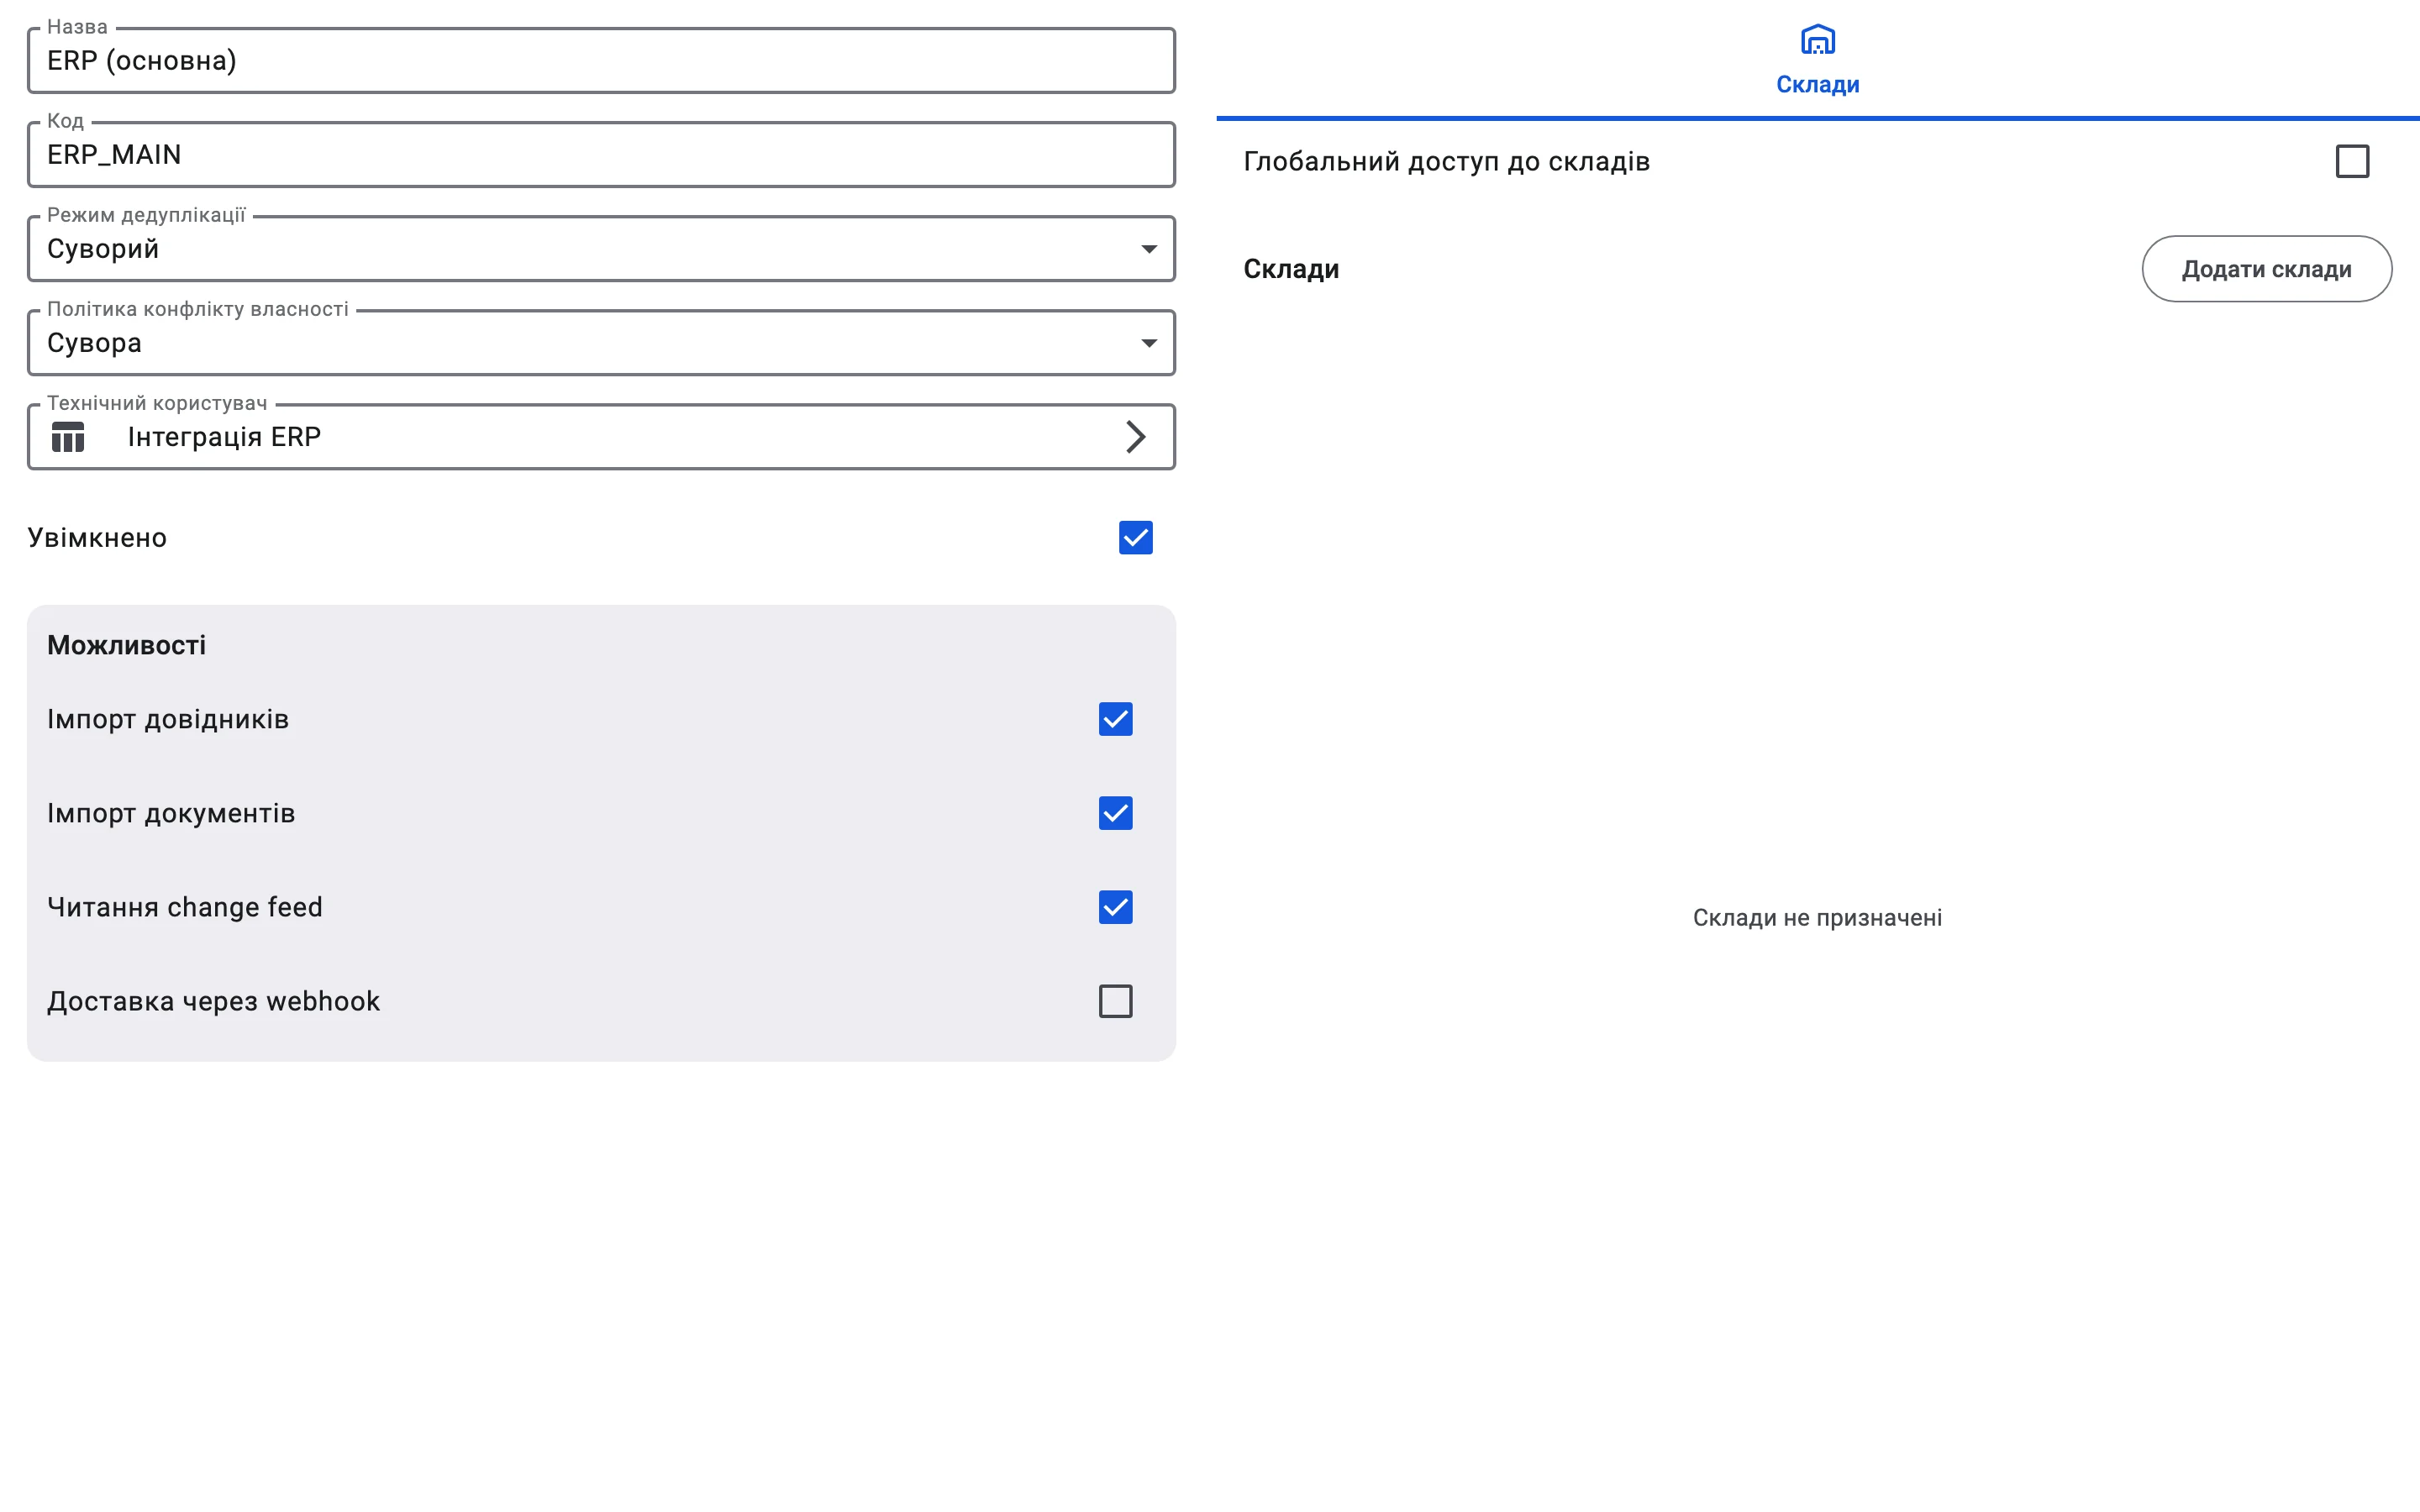Disable the Увімкнено checkbox

click(1135, 538)
